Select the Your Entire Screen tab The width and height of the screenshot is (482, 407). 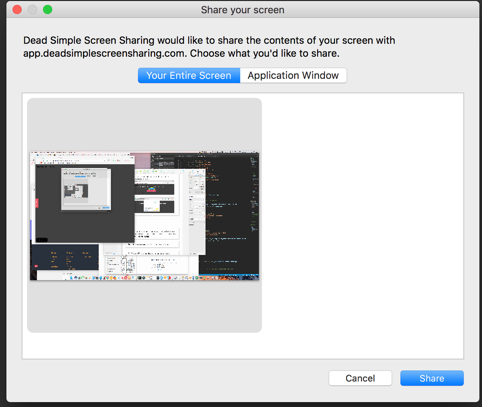click(189, 75)
